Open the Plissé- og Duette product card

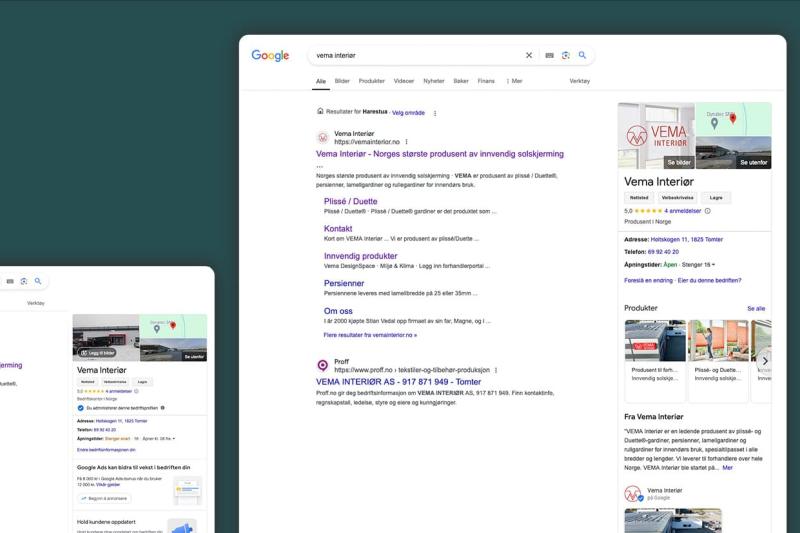coord(718,361)
